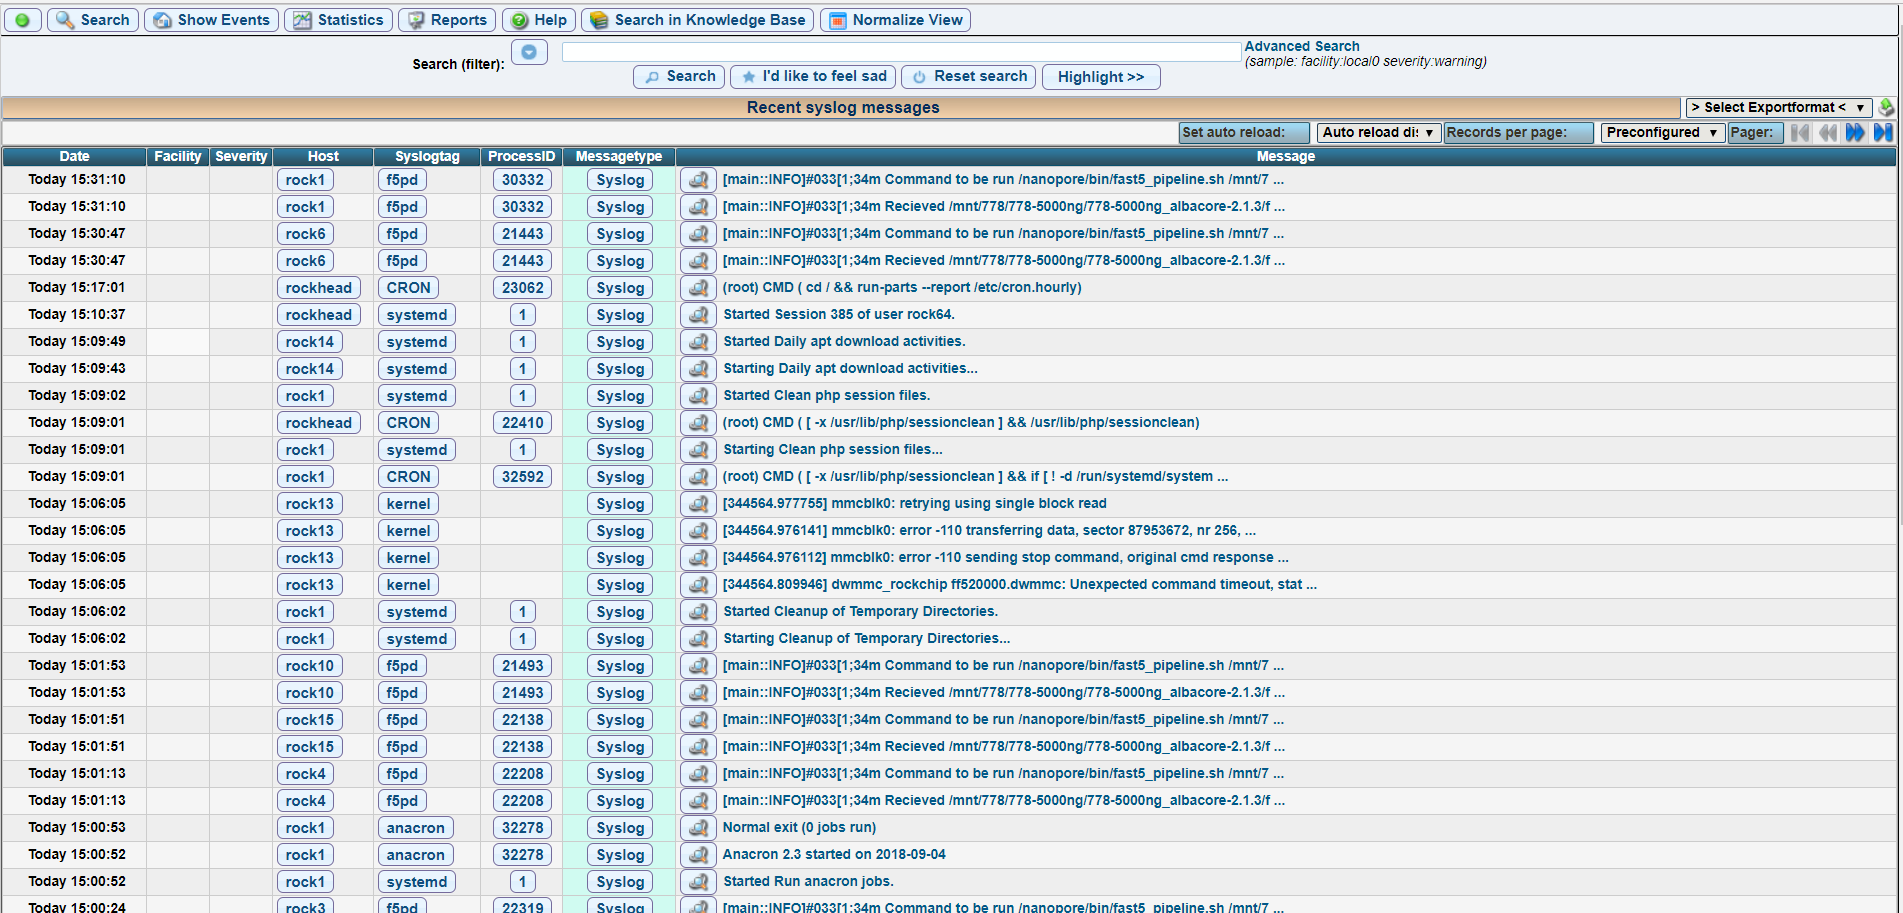Open the Advanced Search link
1903x913 pixels.
pyautogui.click(x=1301, y=46)
